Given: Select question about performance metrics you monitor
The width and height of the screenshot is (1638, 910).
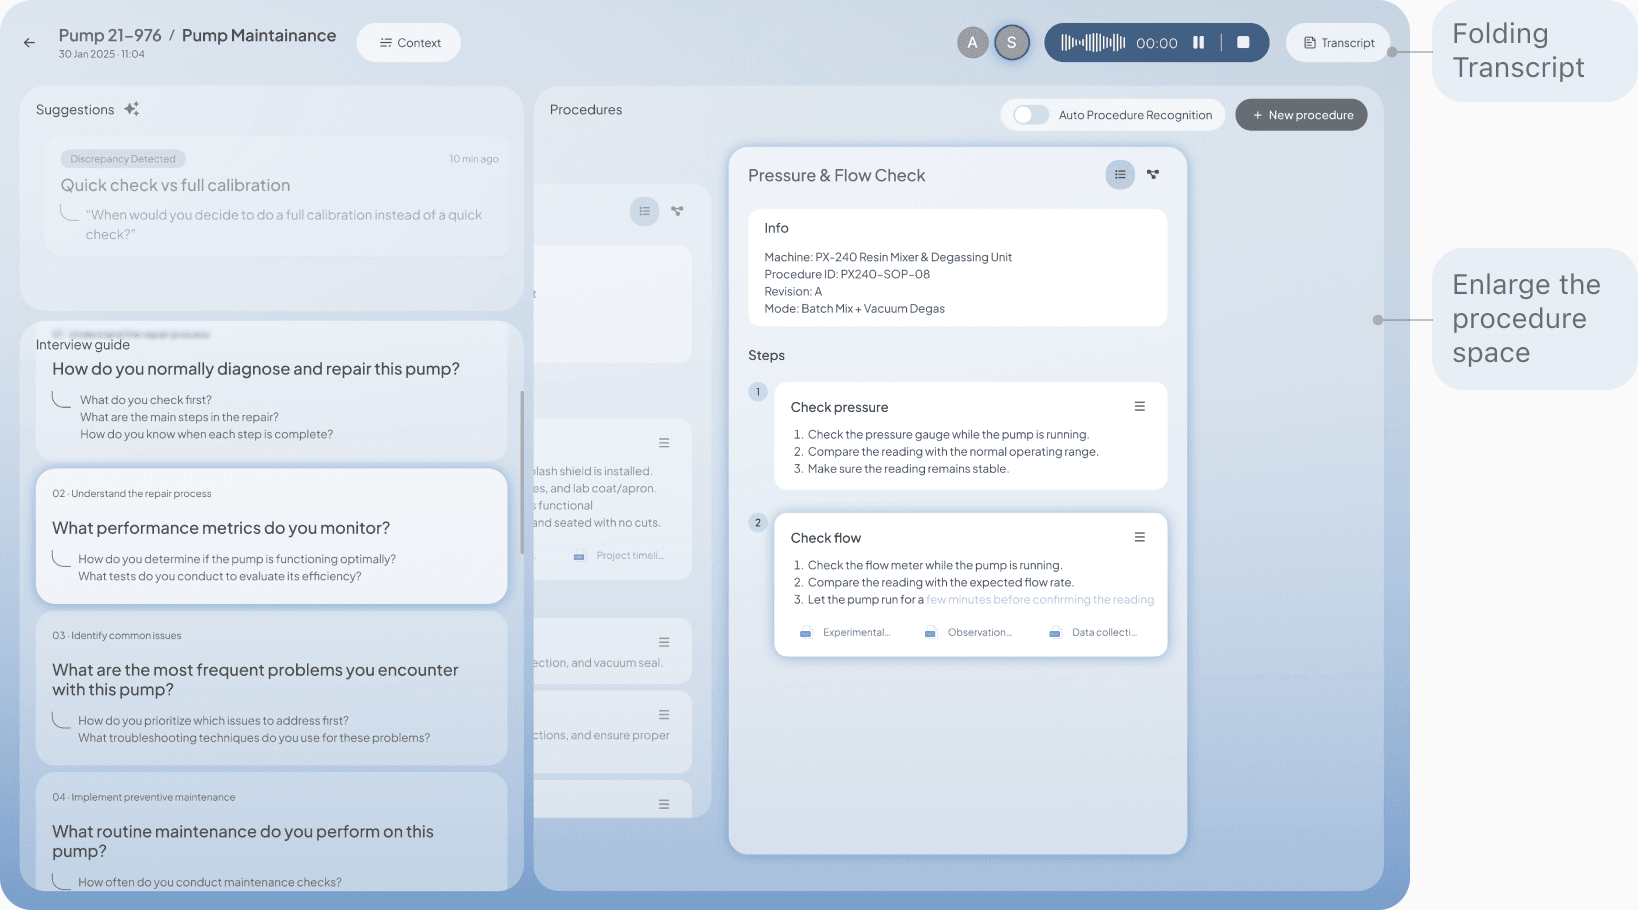Looking at the screenshot, I should (271, 536).
